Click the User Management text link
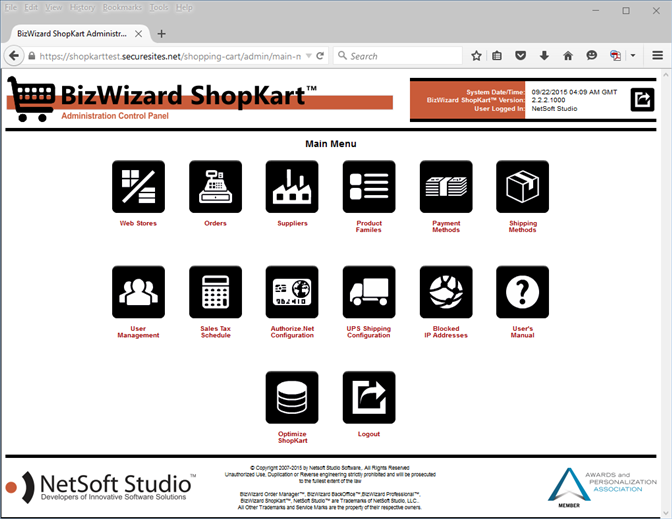The width and height of the screenshot is (672, 519). (x=138, y=332)
